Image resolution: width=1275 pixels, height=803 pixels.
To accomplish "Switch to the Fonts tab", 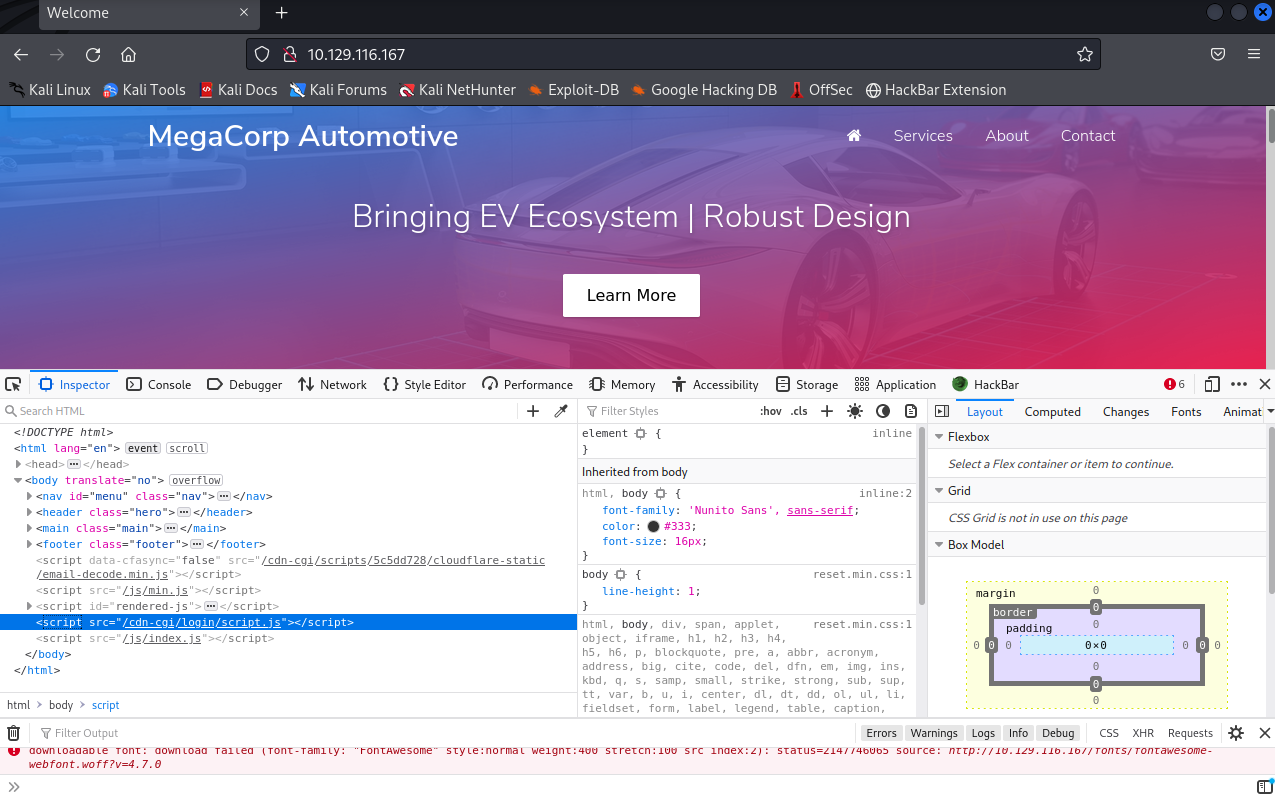I will [x=1186, y=411].
